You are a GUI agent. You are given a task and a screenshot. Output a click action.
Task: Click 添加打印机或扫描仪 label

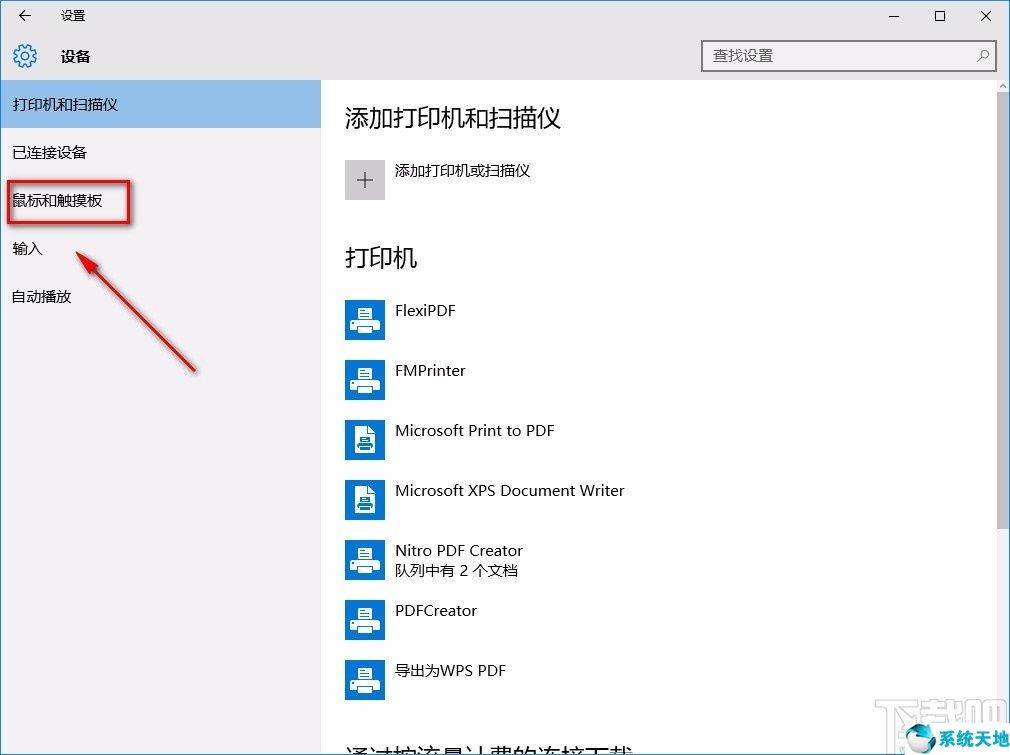click(462, 171)
